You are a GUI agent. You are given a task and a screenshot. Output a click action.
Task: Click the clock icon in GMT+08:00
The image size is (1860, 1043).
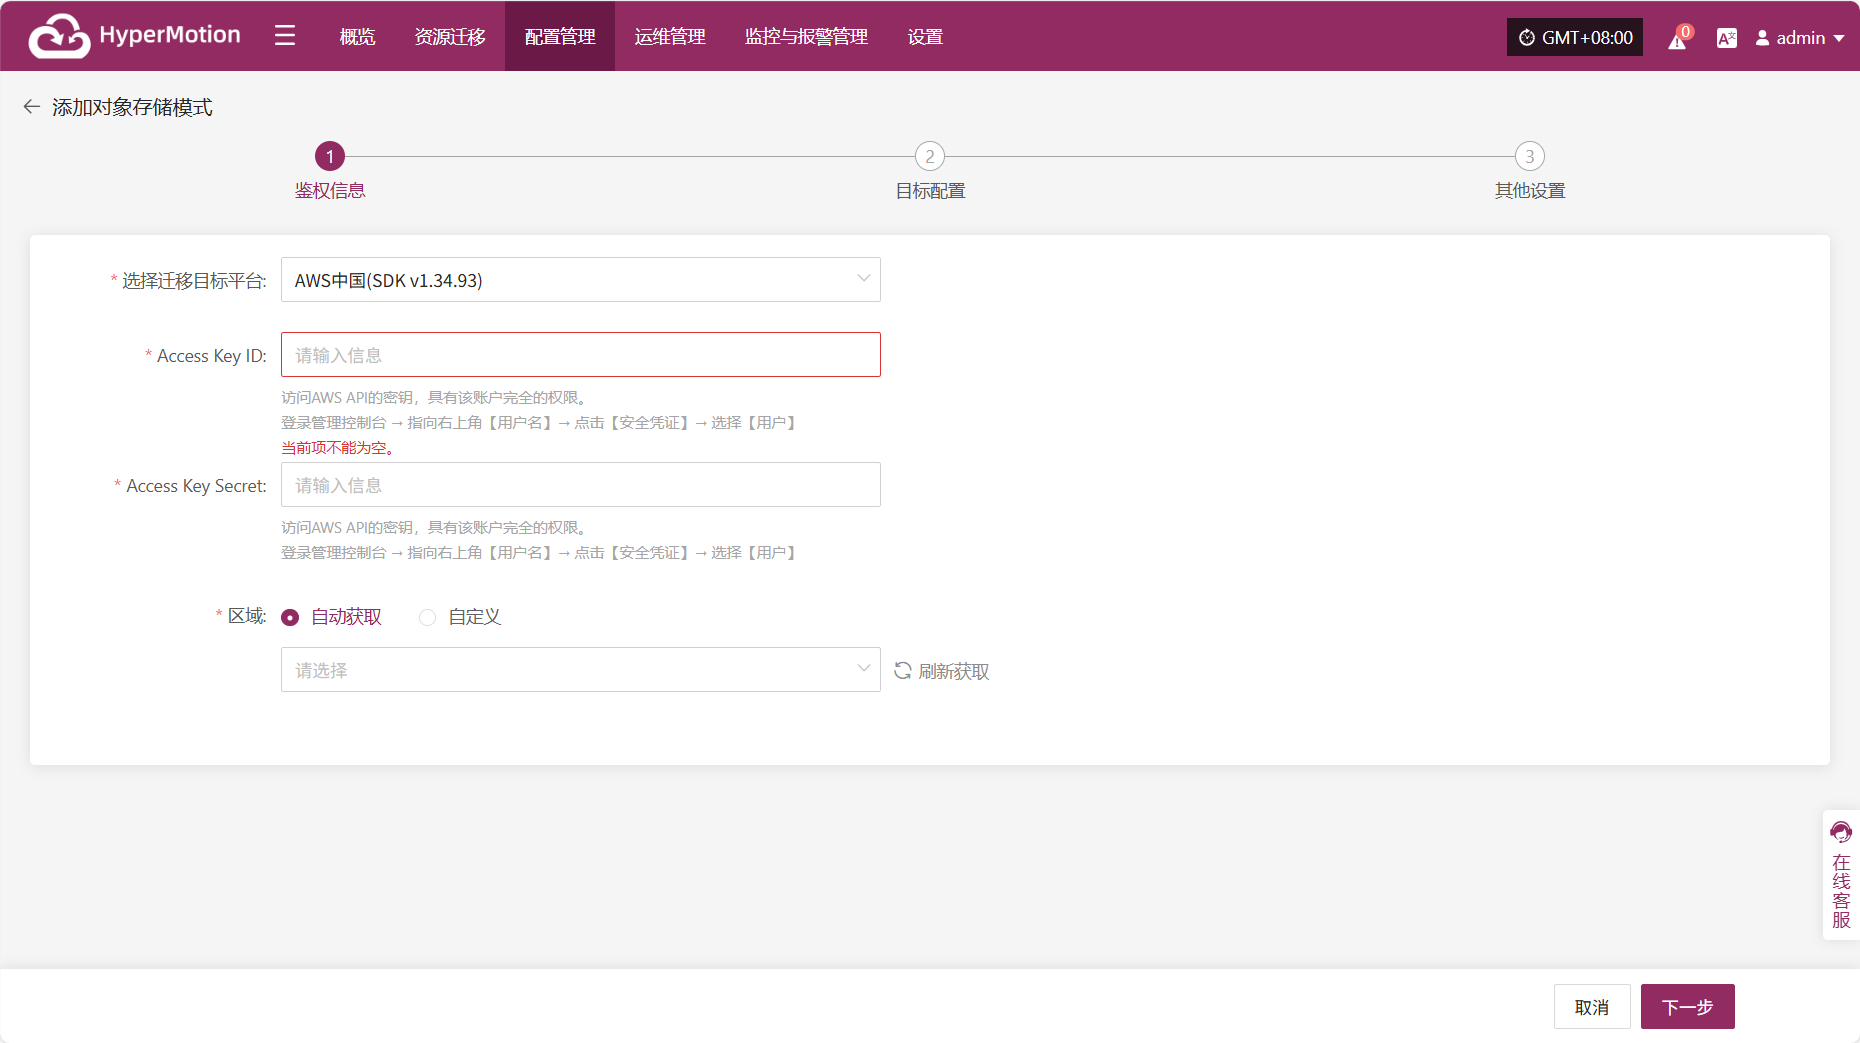coord(1527,38)
